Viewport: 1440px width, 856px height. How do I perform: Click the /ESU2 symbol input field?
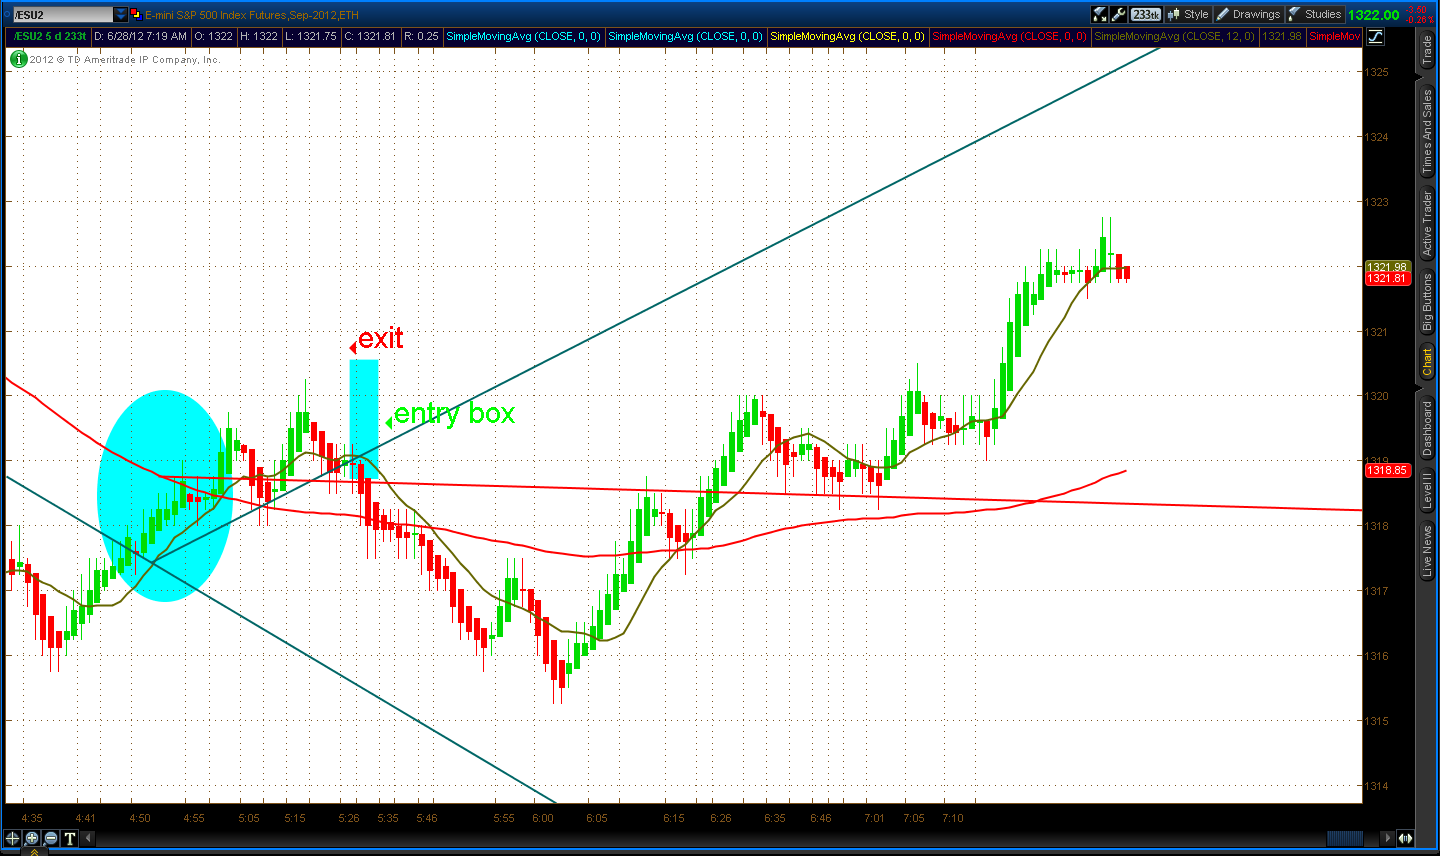(x=61, y=15)
